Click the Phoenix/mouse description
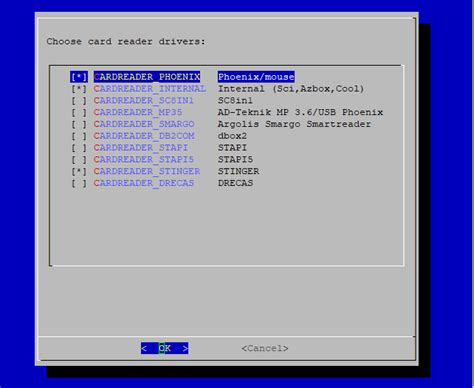The image size is (474, 388). coord(256,77)
